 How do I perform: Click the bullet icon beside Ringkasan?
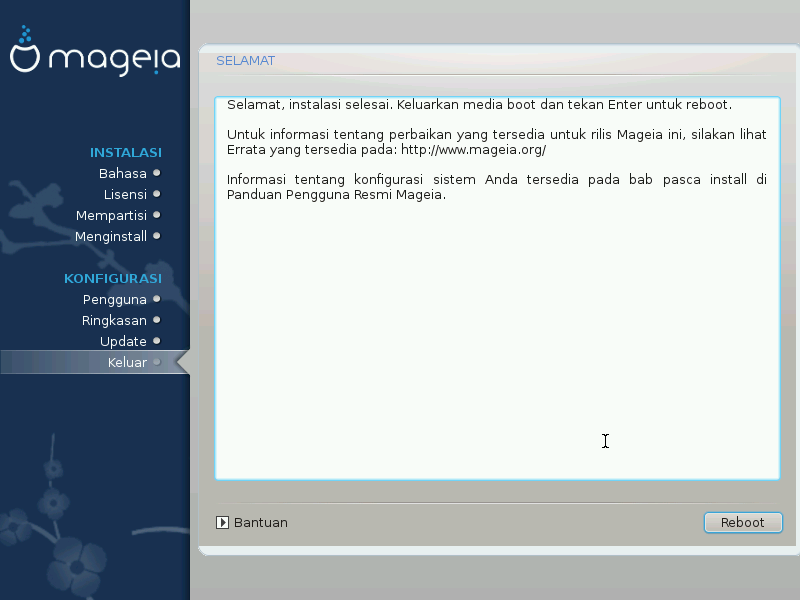click(x=157, y=320)
